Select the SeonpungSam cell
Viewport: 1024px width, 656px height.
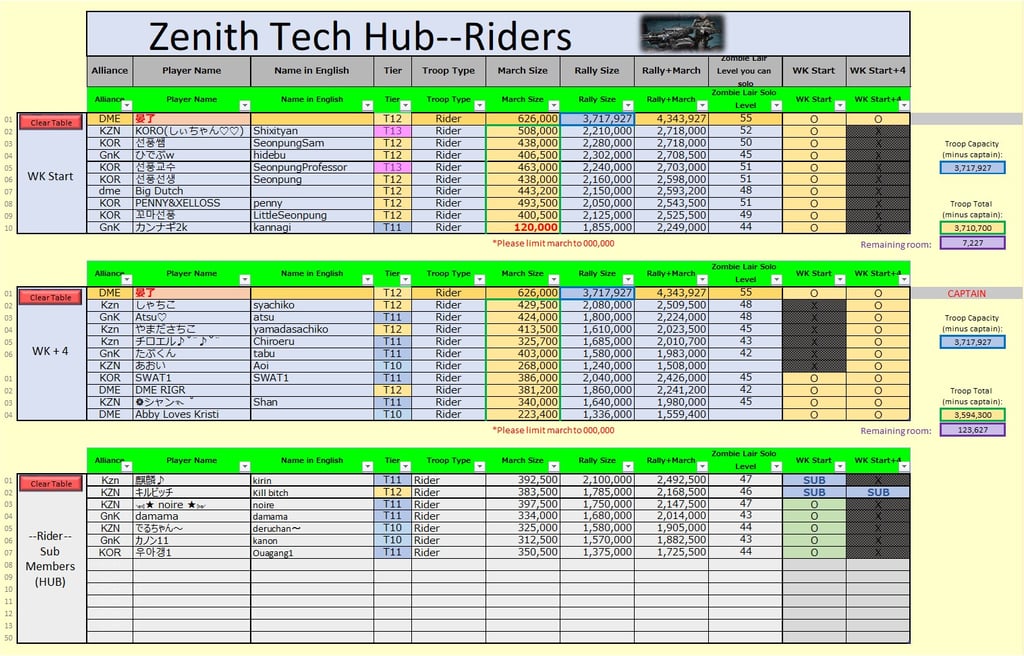point(312,143)
